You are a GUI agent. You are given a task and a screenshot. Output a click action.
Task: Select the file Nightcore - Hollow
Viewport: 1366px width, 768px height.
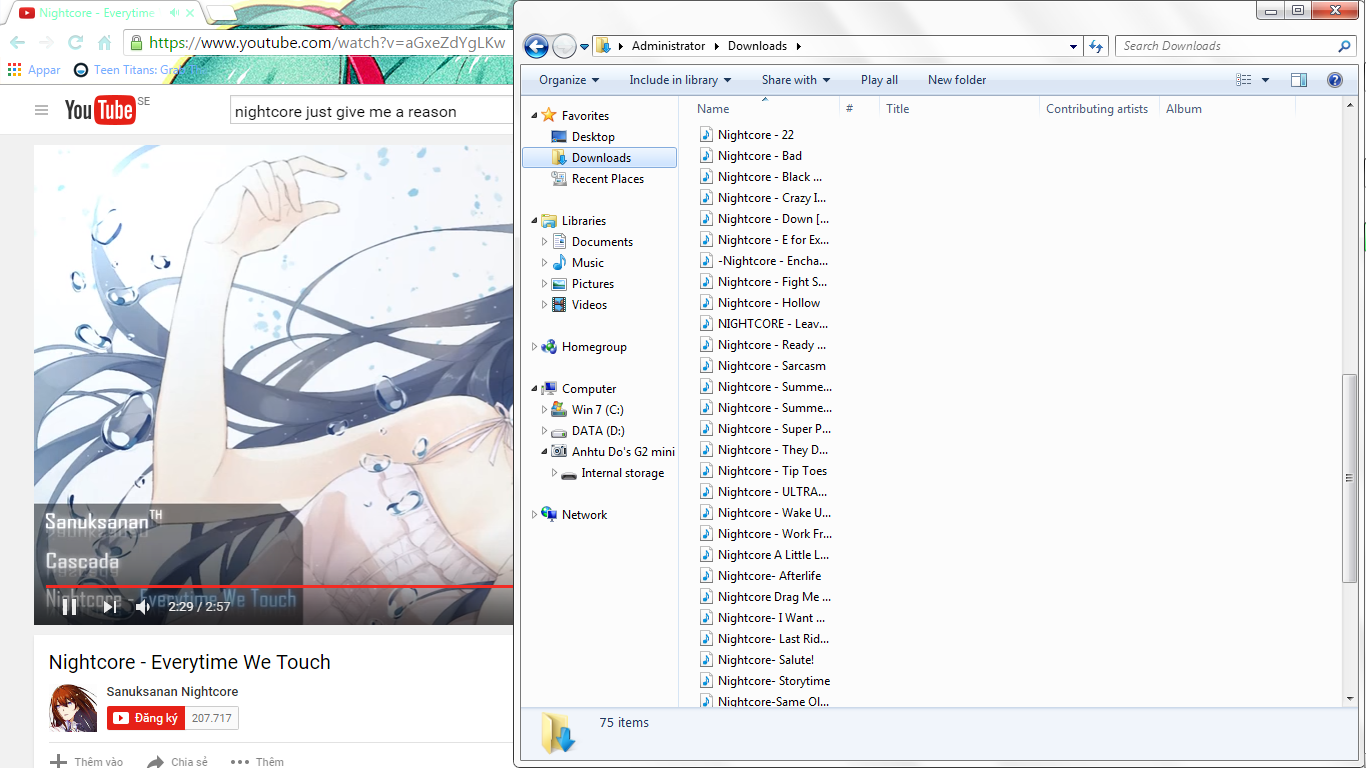(769, 303)
